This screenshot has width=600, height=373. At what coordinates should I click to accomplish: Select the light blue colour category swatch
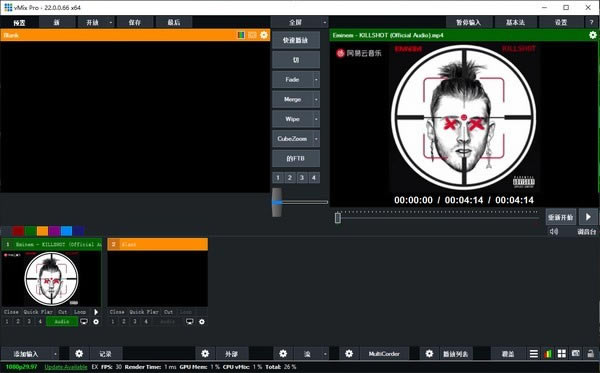[66, 231]
